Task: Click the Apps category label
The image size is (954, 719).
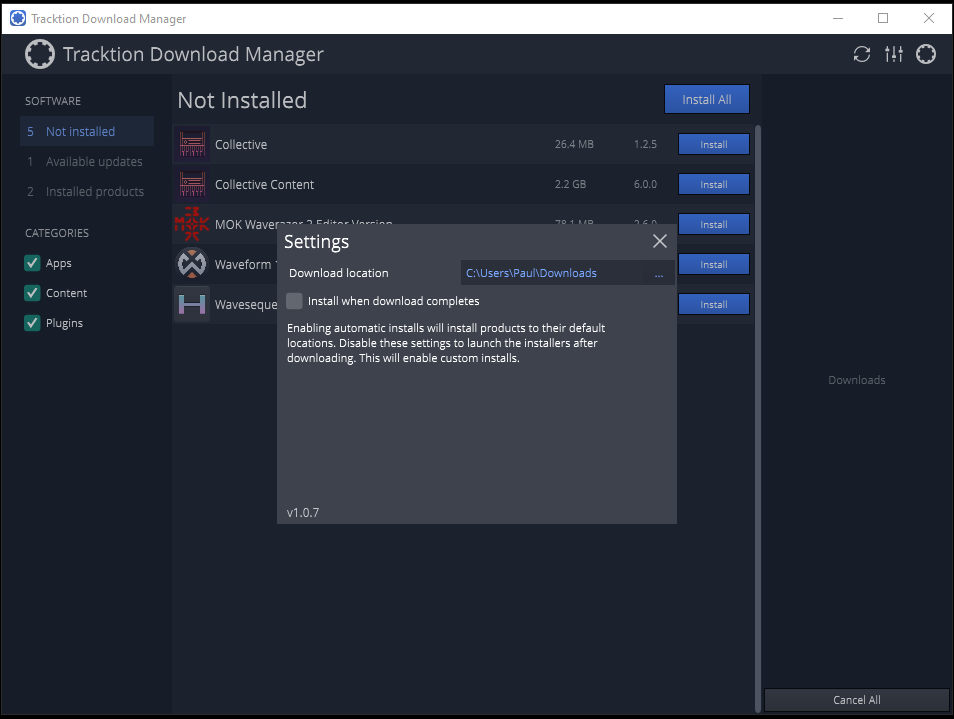Action: pyautogui.click(x=59, y=263)
